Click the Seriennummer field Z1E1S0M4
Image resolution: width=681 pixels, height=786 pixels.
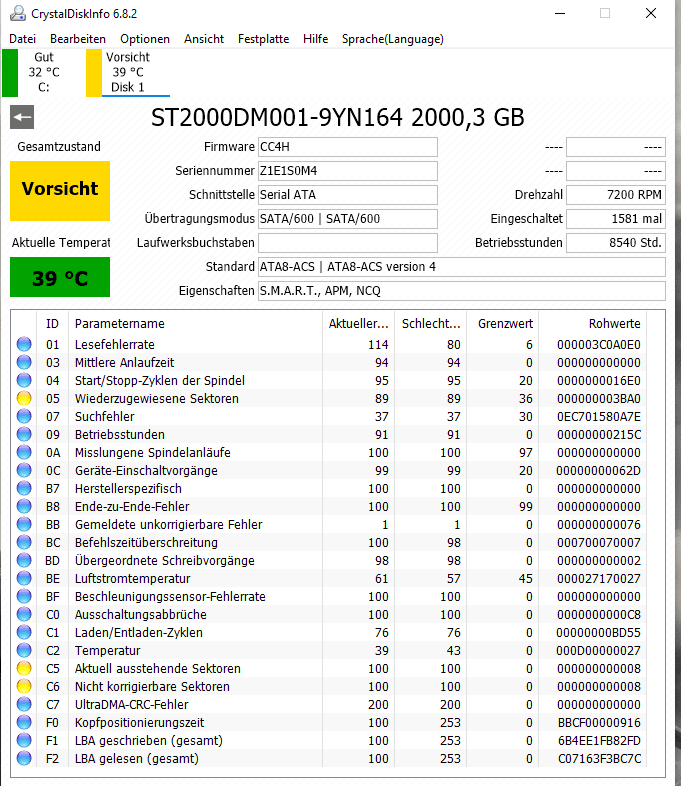click(x=348, y=171)
